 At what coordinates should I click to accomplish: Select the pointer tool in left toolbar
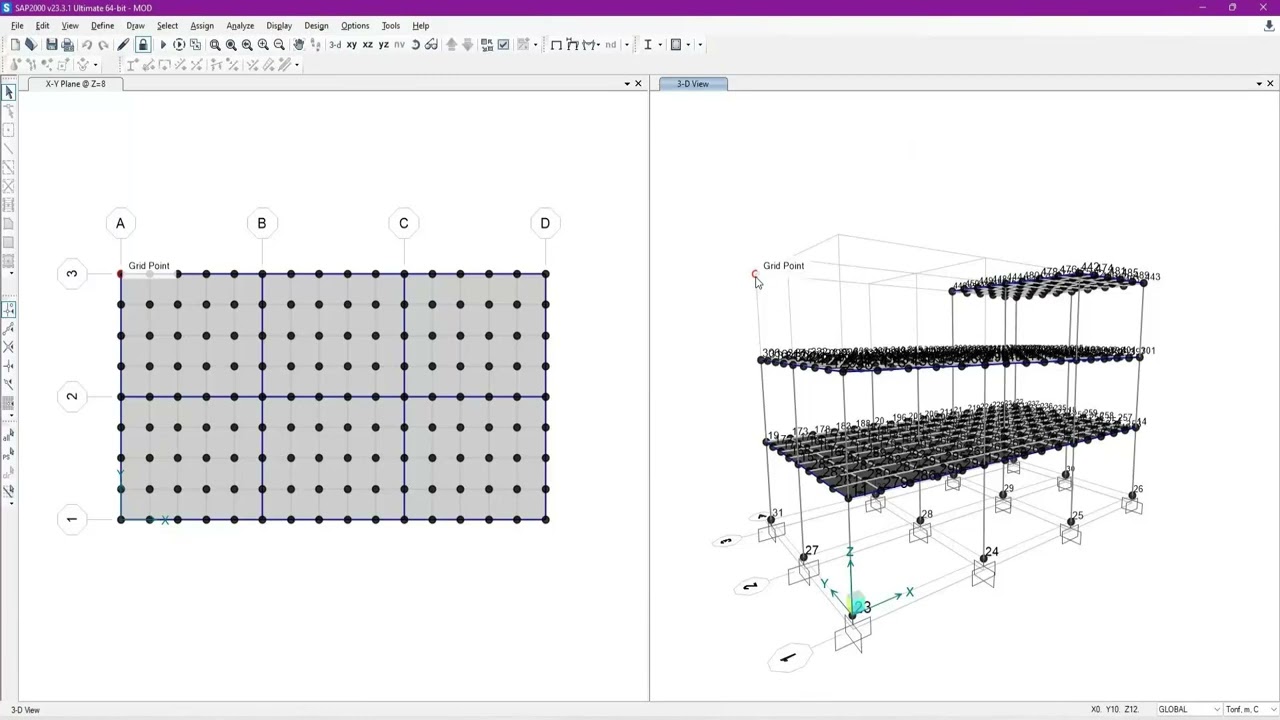(x=9, y=92)
